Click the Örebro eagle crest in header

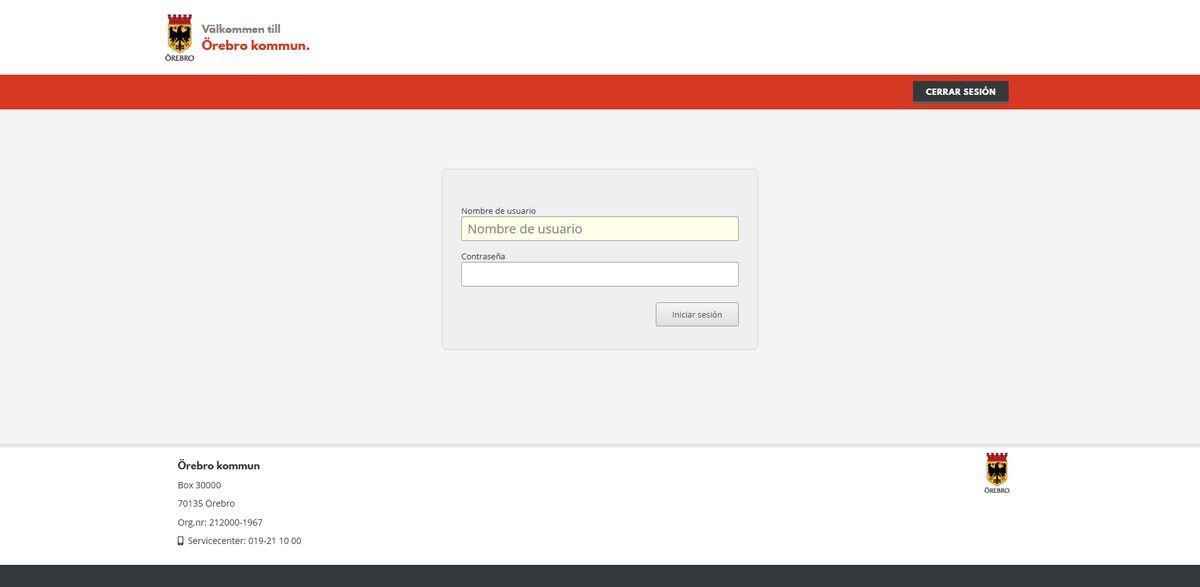pyautogui.click(x=180, y=33)
